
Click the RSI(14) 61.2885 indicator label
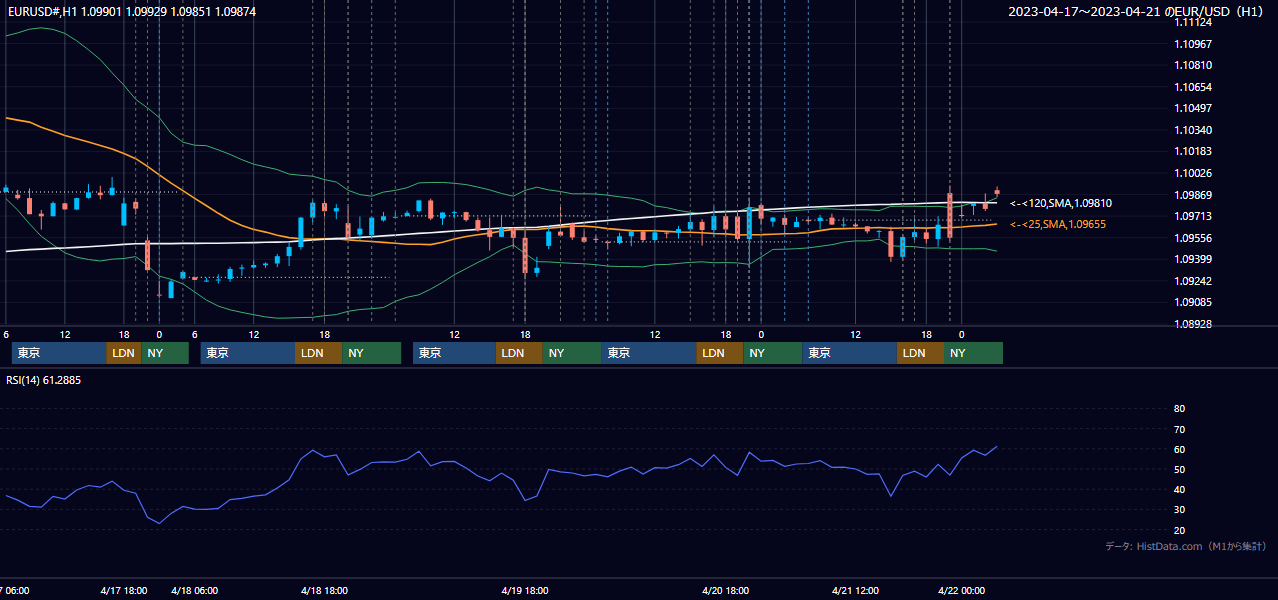(x=44, y=380)
